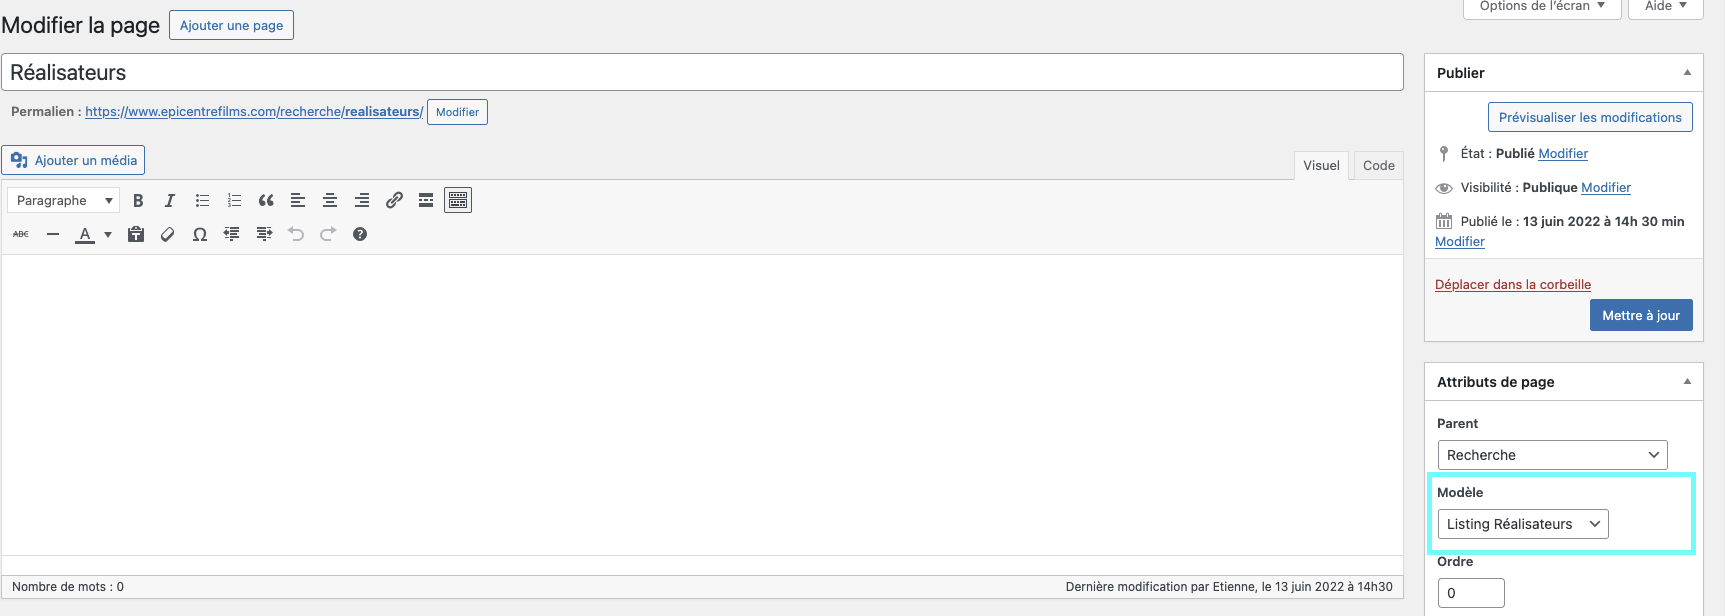Click the insert link icon

(394, 201)
